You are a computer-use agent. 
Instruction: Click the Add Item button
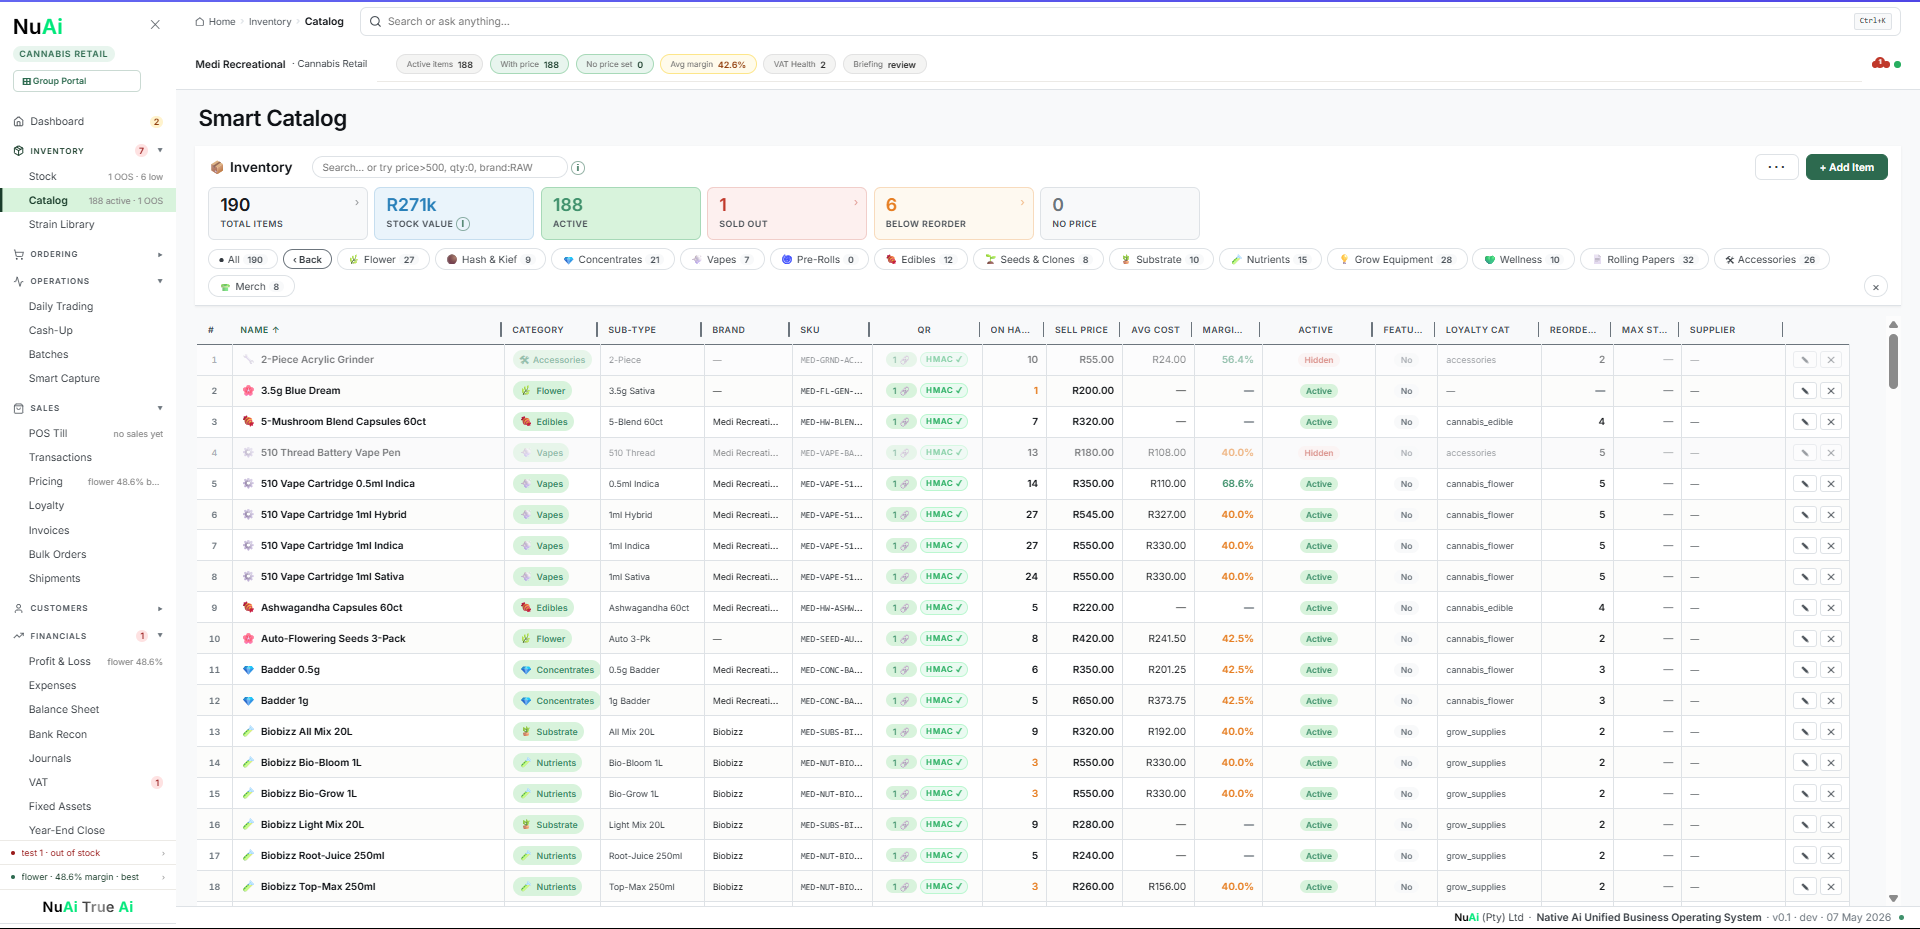tap(1846, 167)
